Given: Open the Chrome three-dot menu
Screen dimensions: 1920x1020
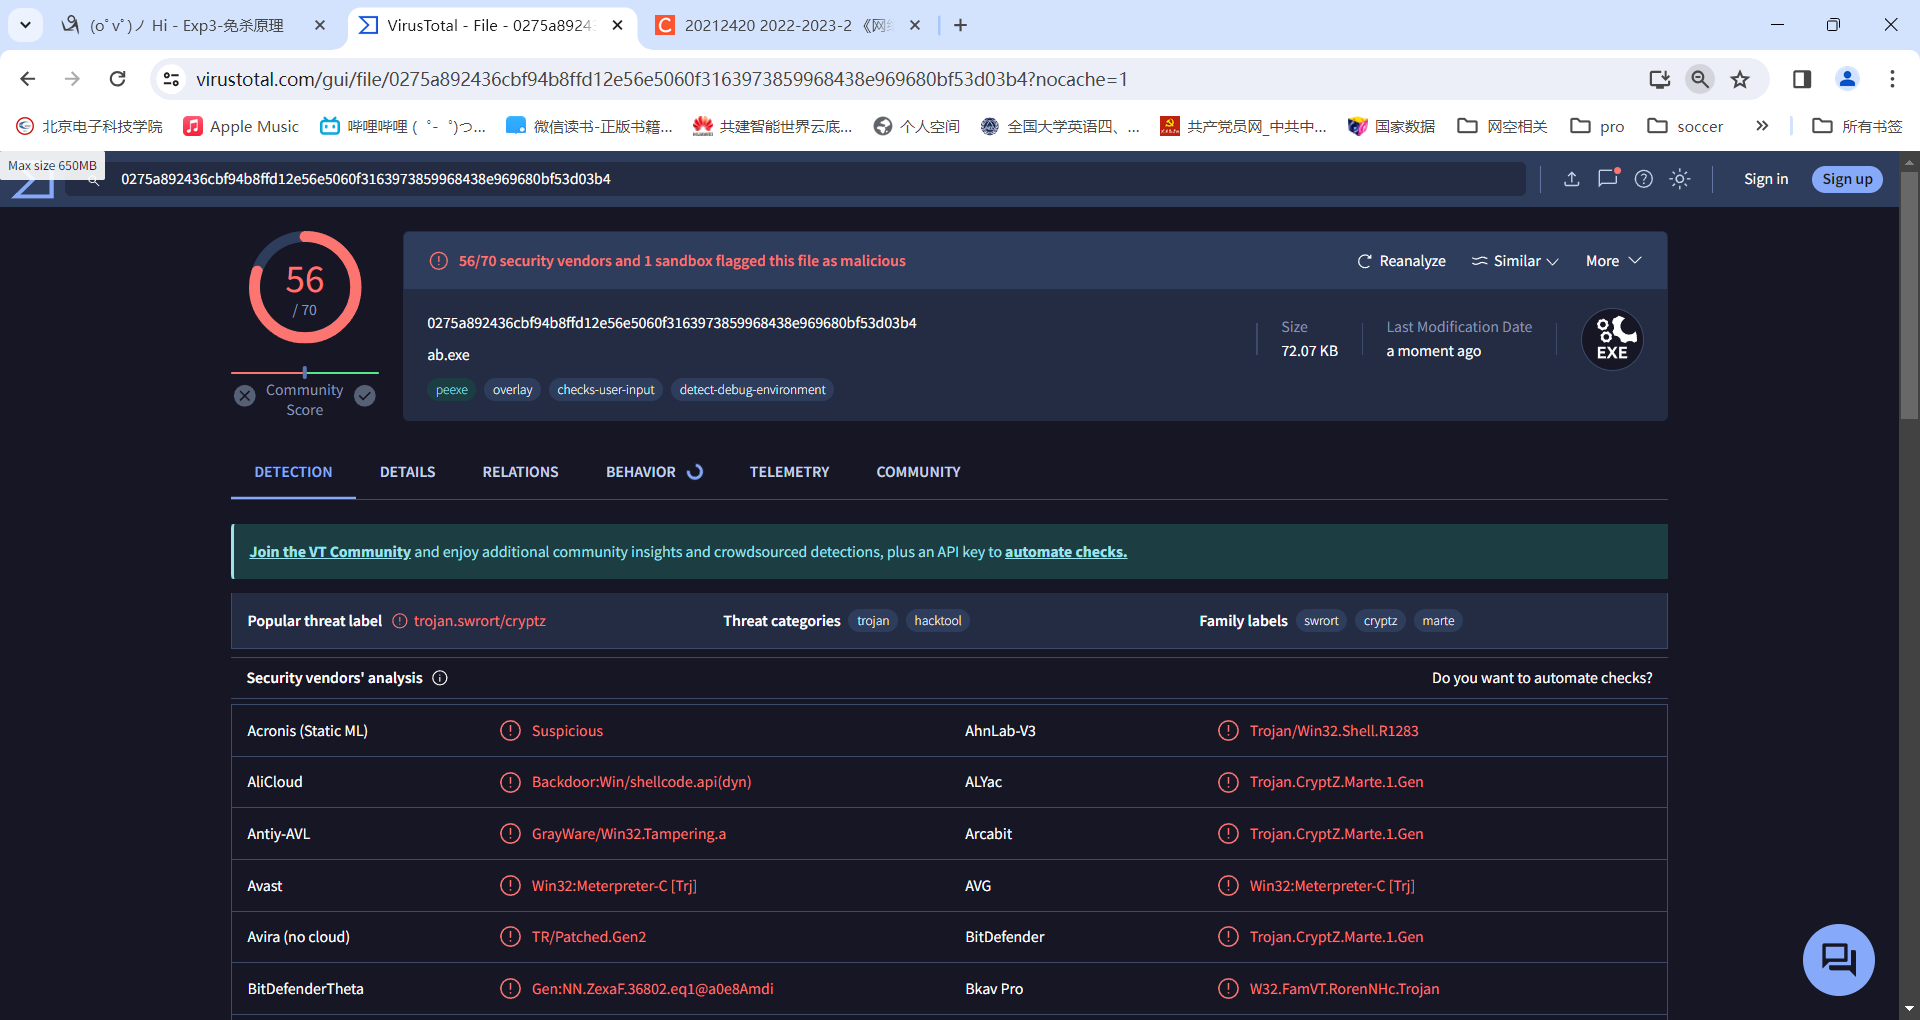Looking at the screenshot, I should click(1892, 79).
